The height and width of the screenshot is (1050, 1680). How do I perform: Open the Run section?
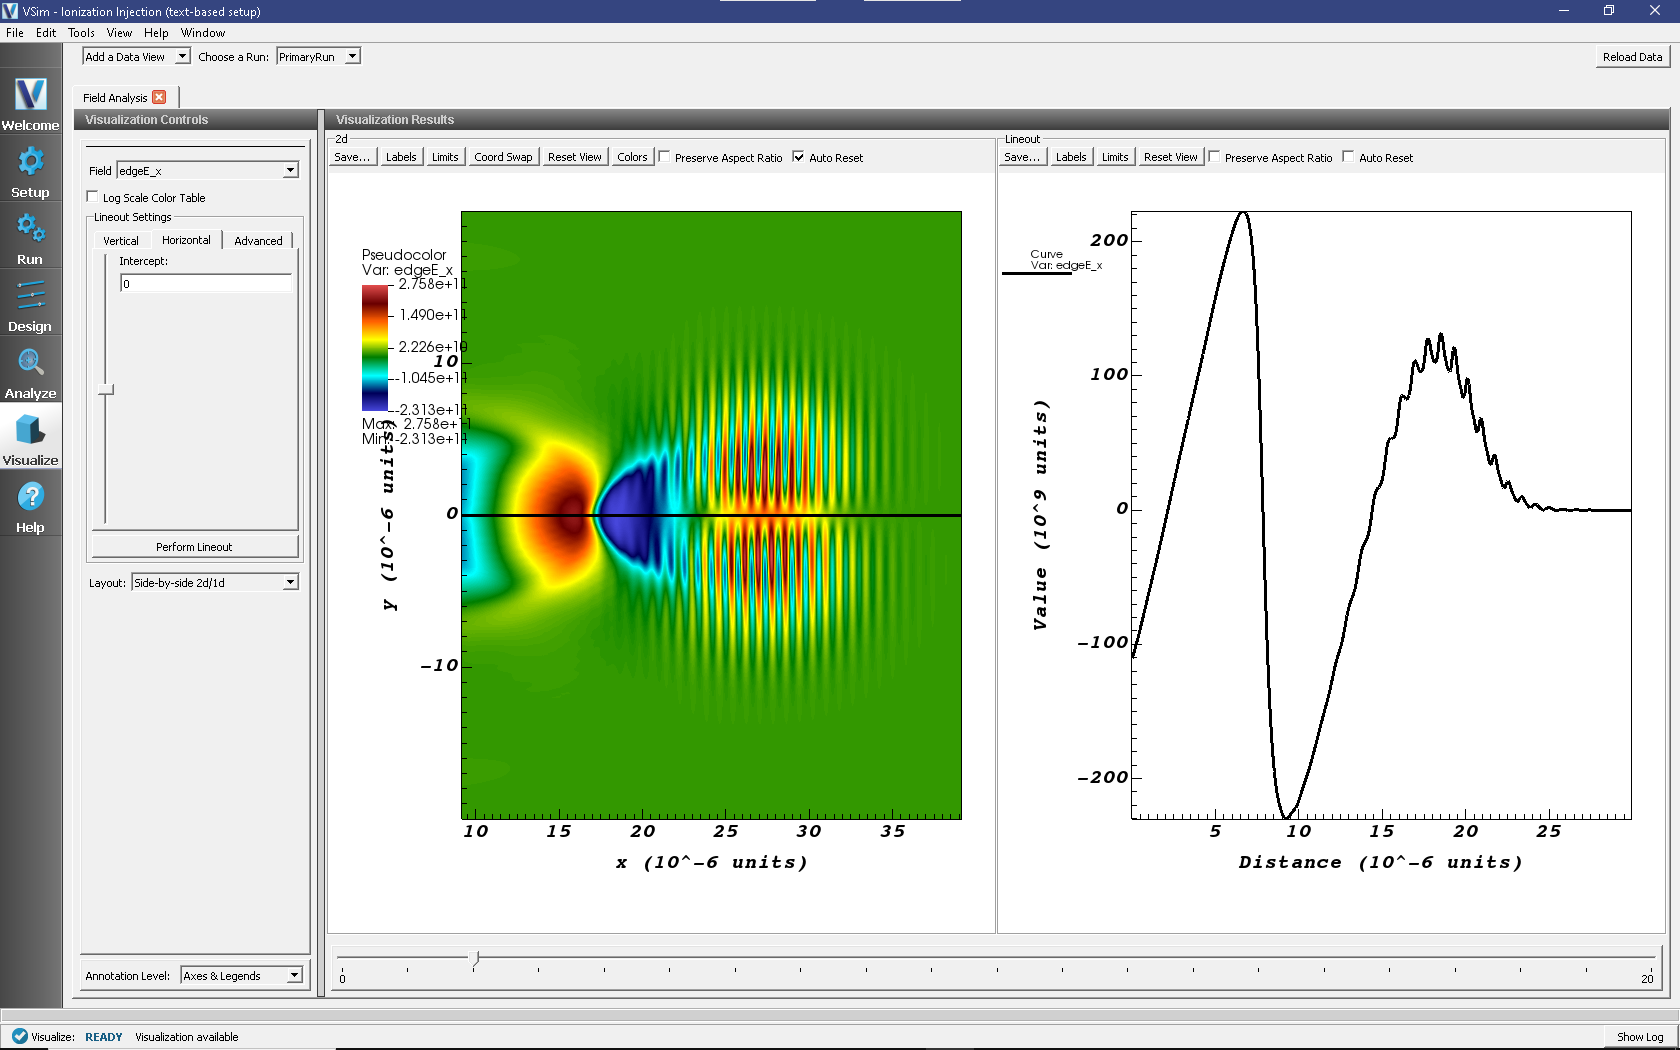pos(30,238)
